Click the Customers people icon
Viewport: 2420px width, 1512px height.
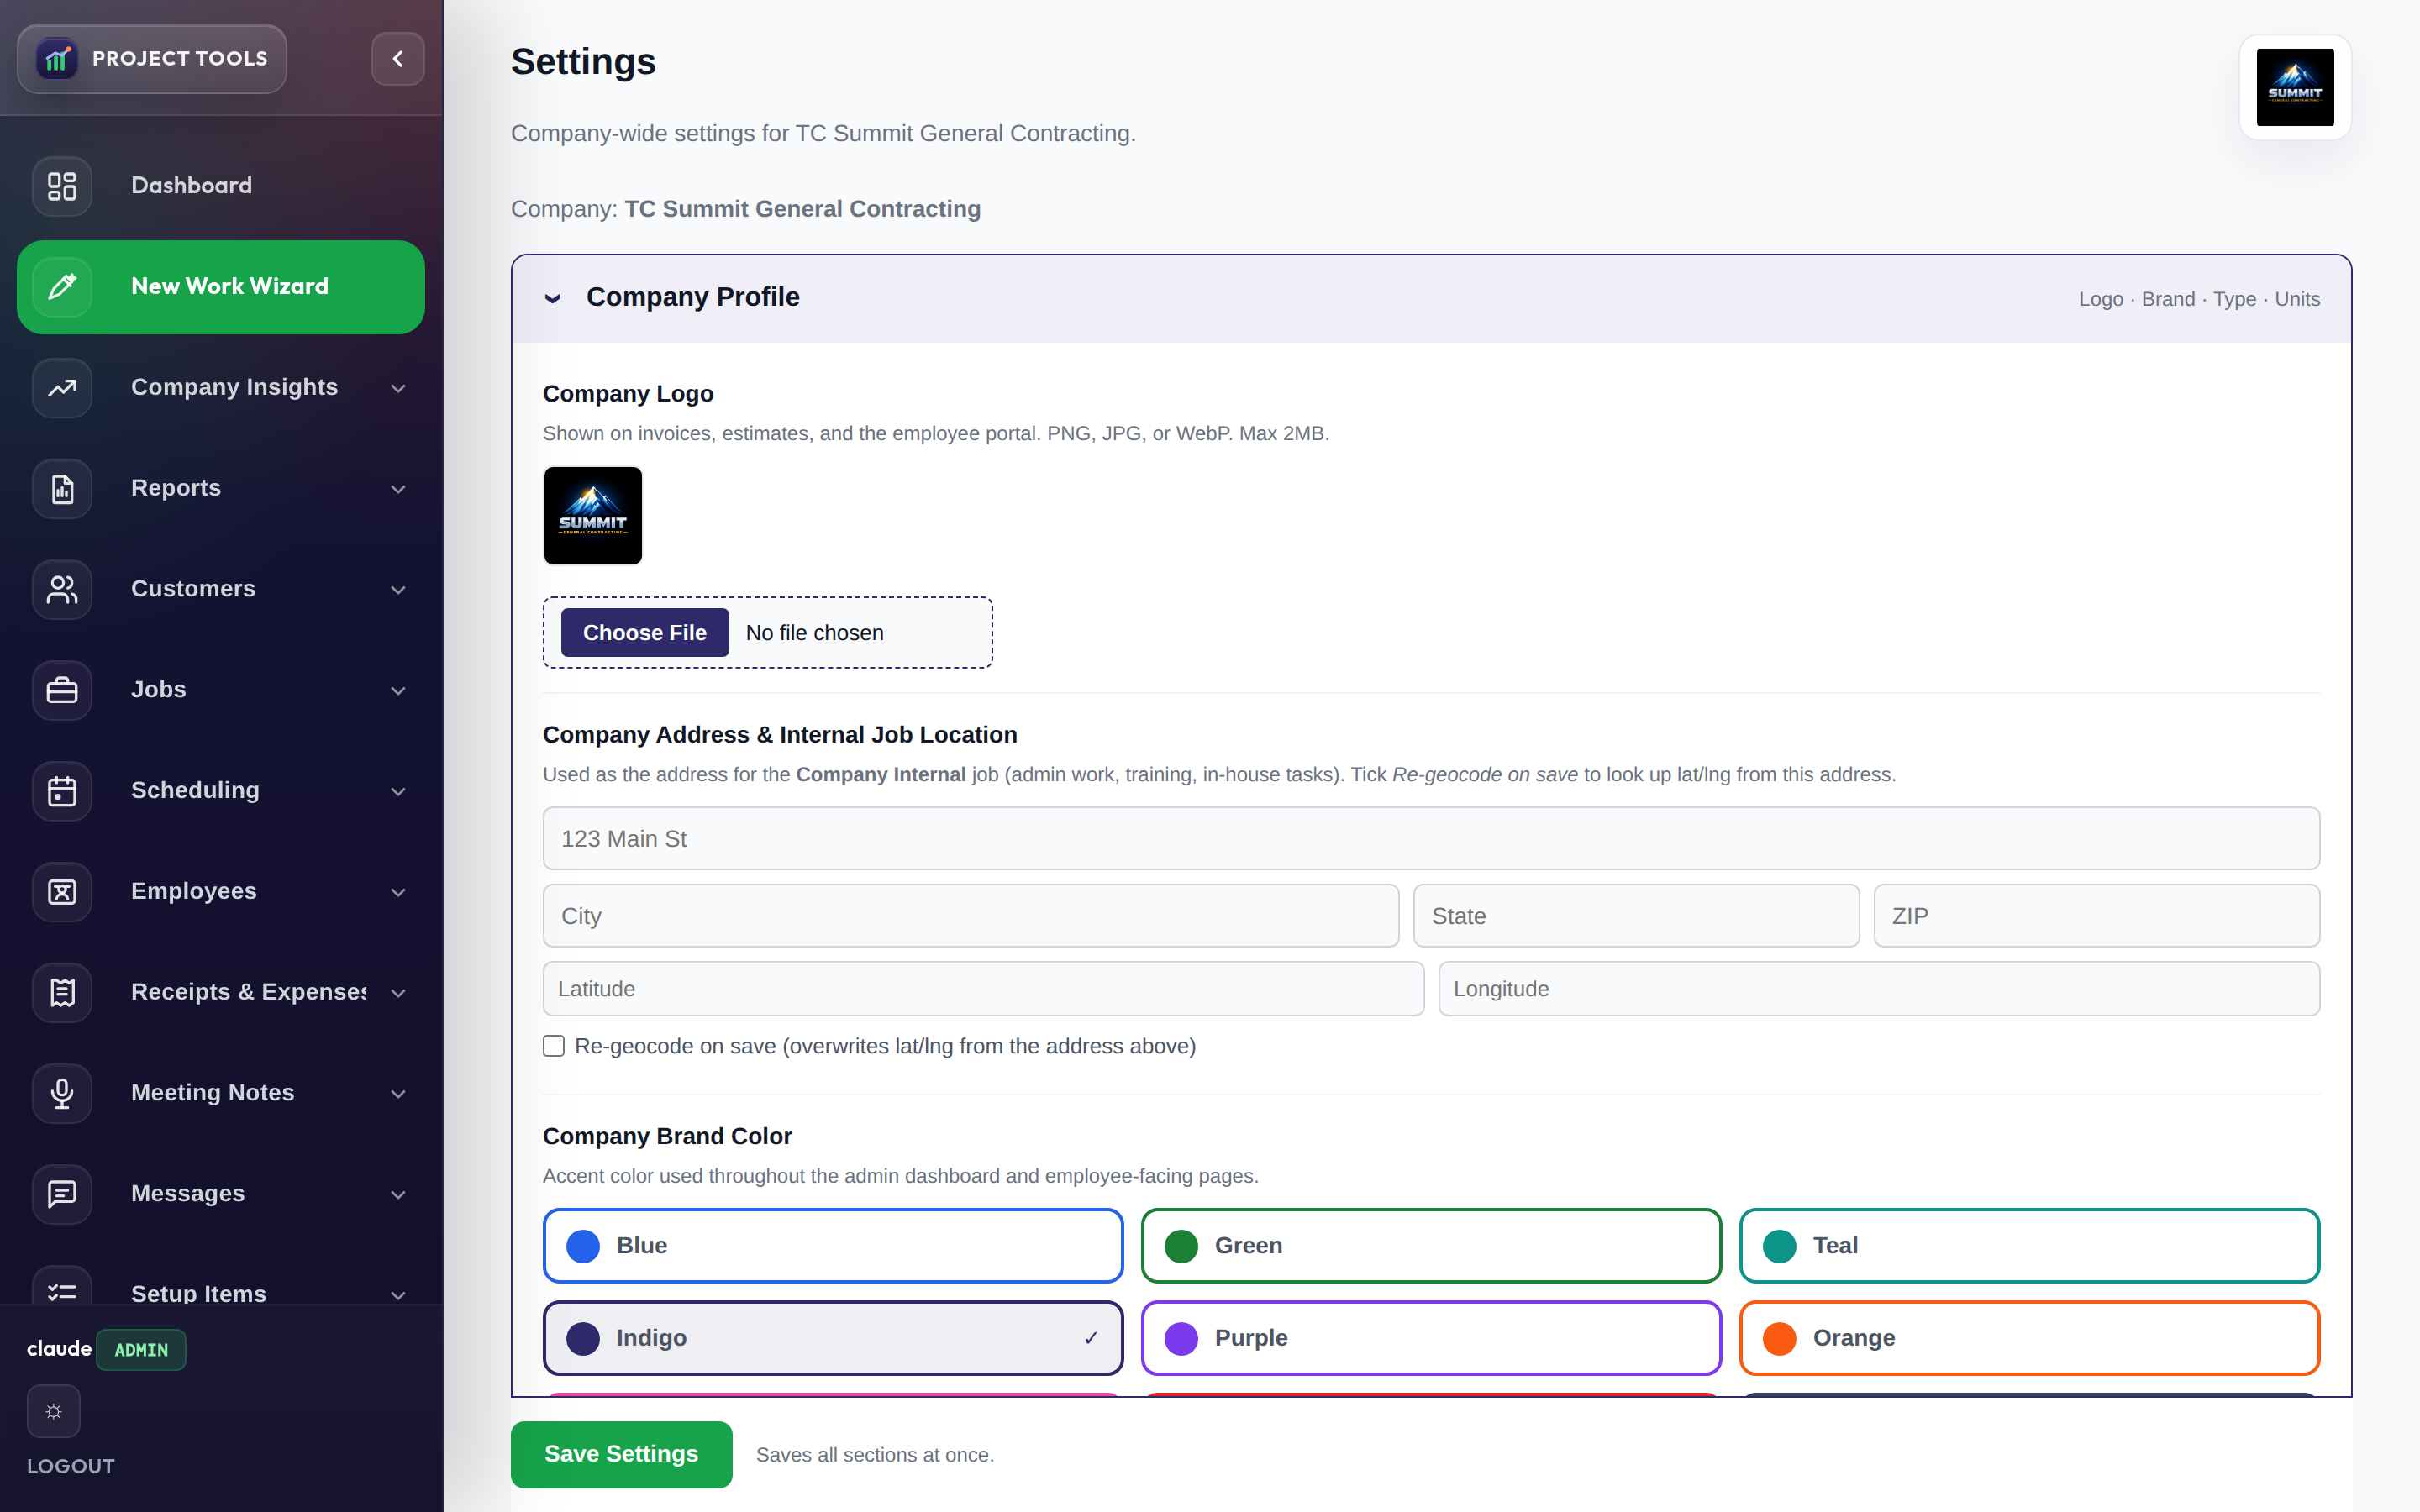click(x=62, y=590)
